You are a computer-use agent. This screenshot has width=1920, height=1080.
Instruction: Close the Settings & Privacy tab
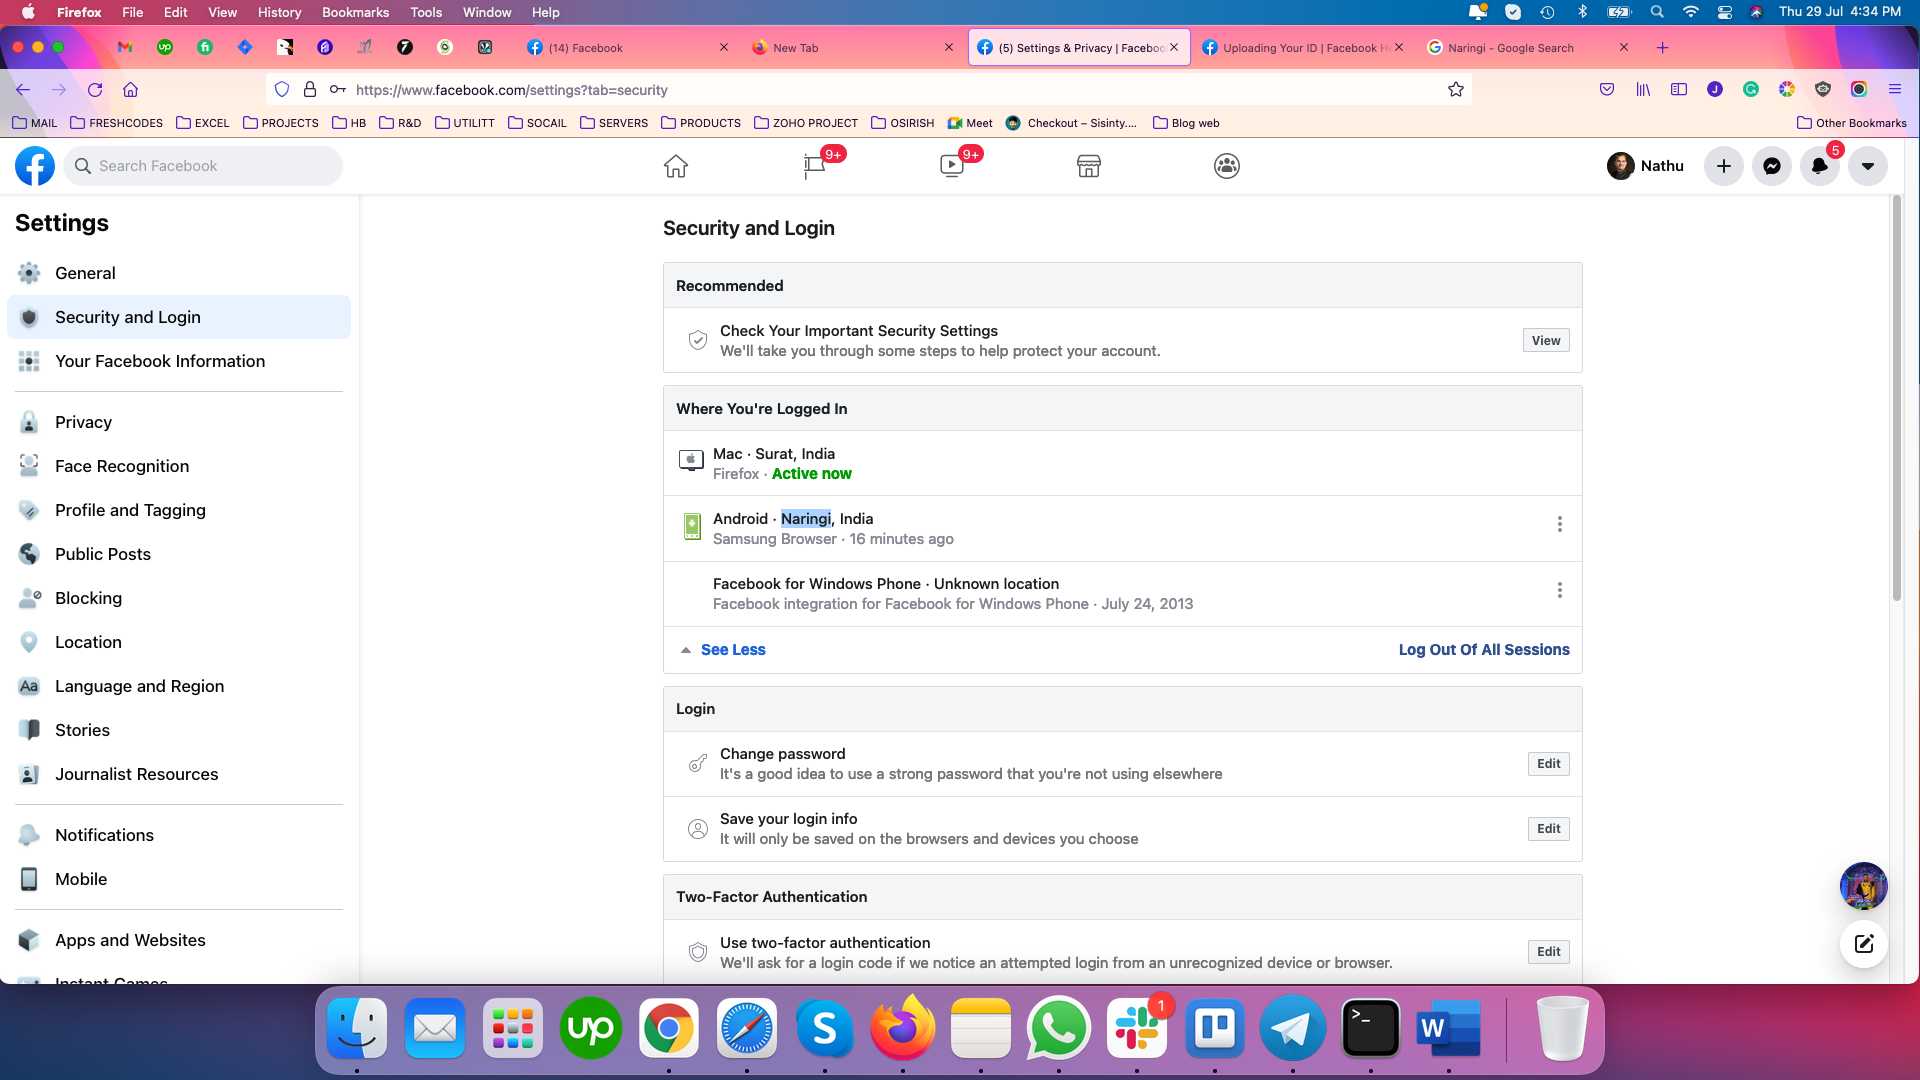point(1174,47)
